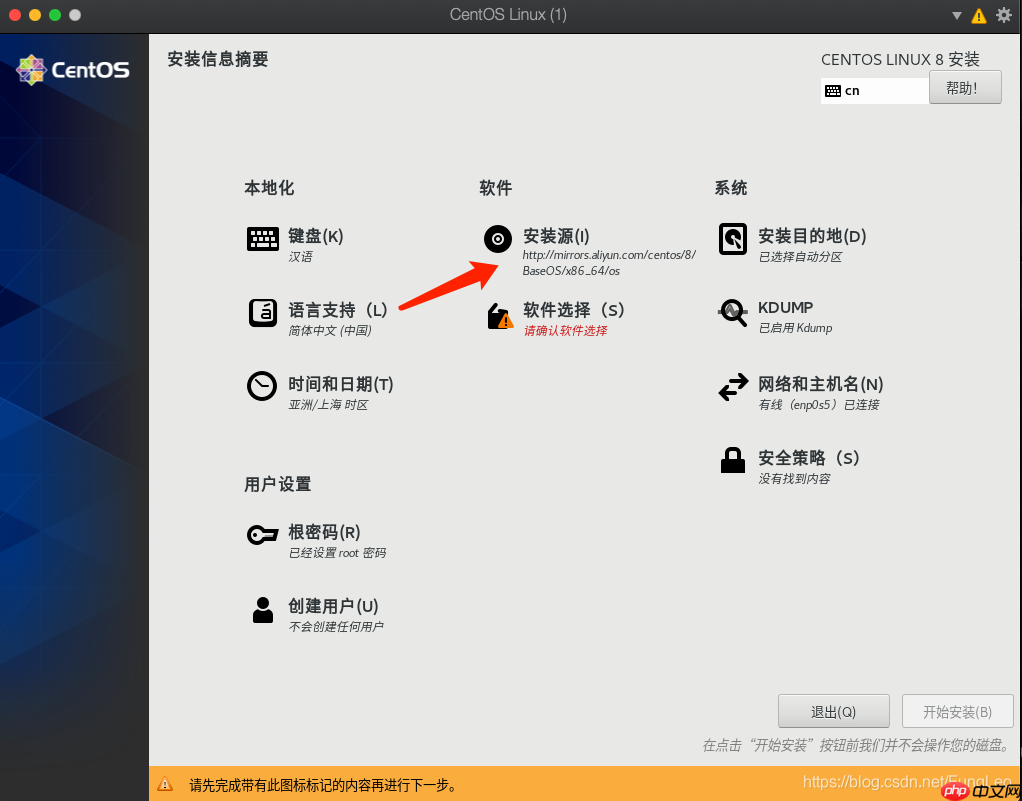The width and height of the screenshot is (1022, 801).
Task: Open 网络和主机名(N) network label
Action: [x=821, y=384]
